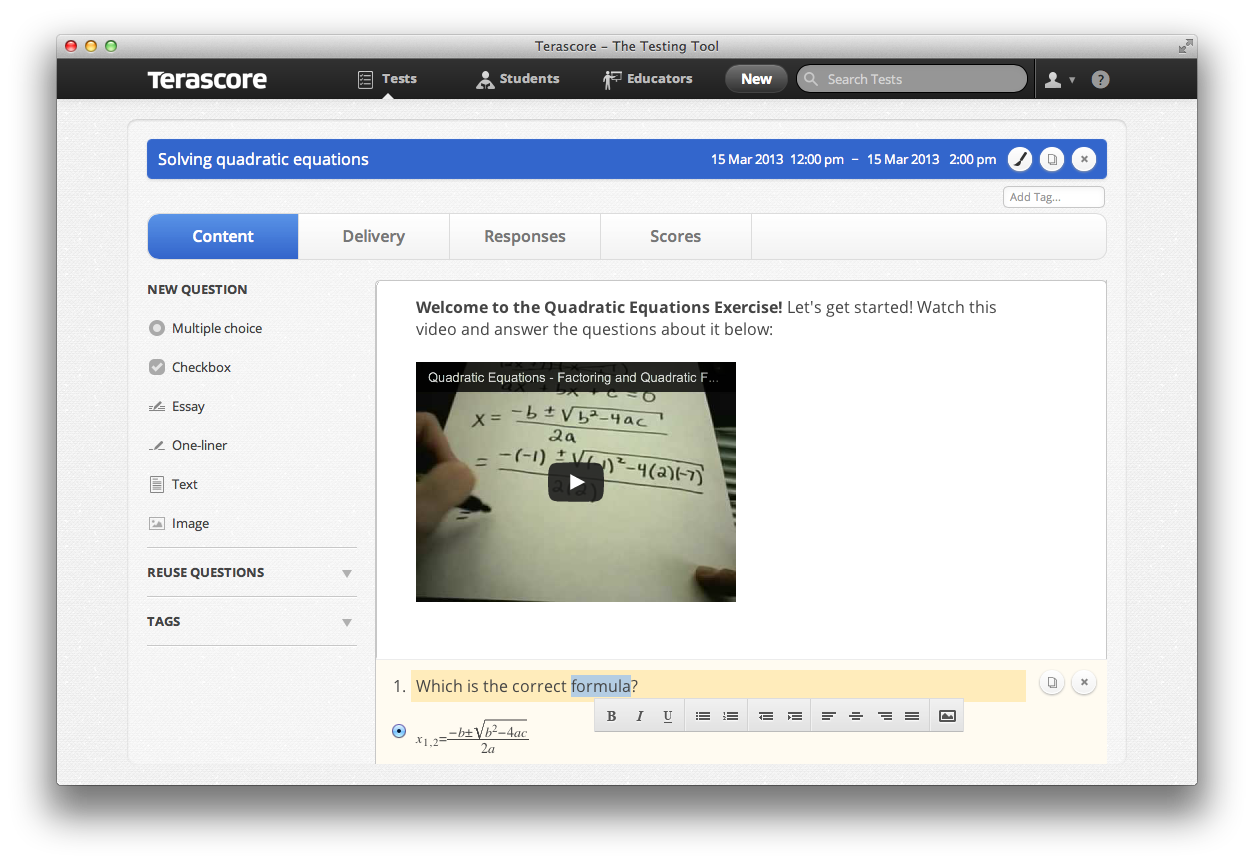Select the first answer radio button
This screenshot has height=864, width=1254.
point(399,732)
